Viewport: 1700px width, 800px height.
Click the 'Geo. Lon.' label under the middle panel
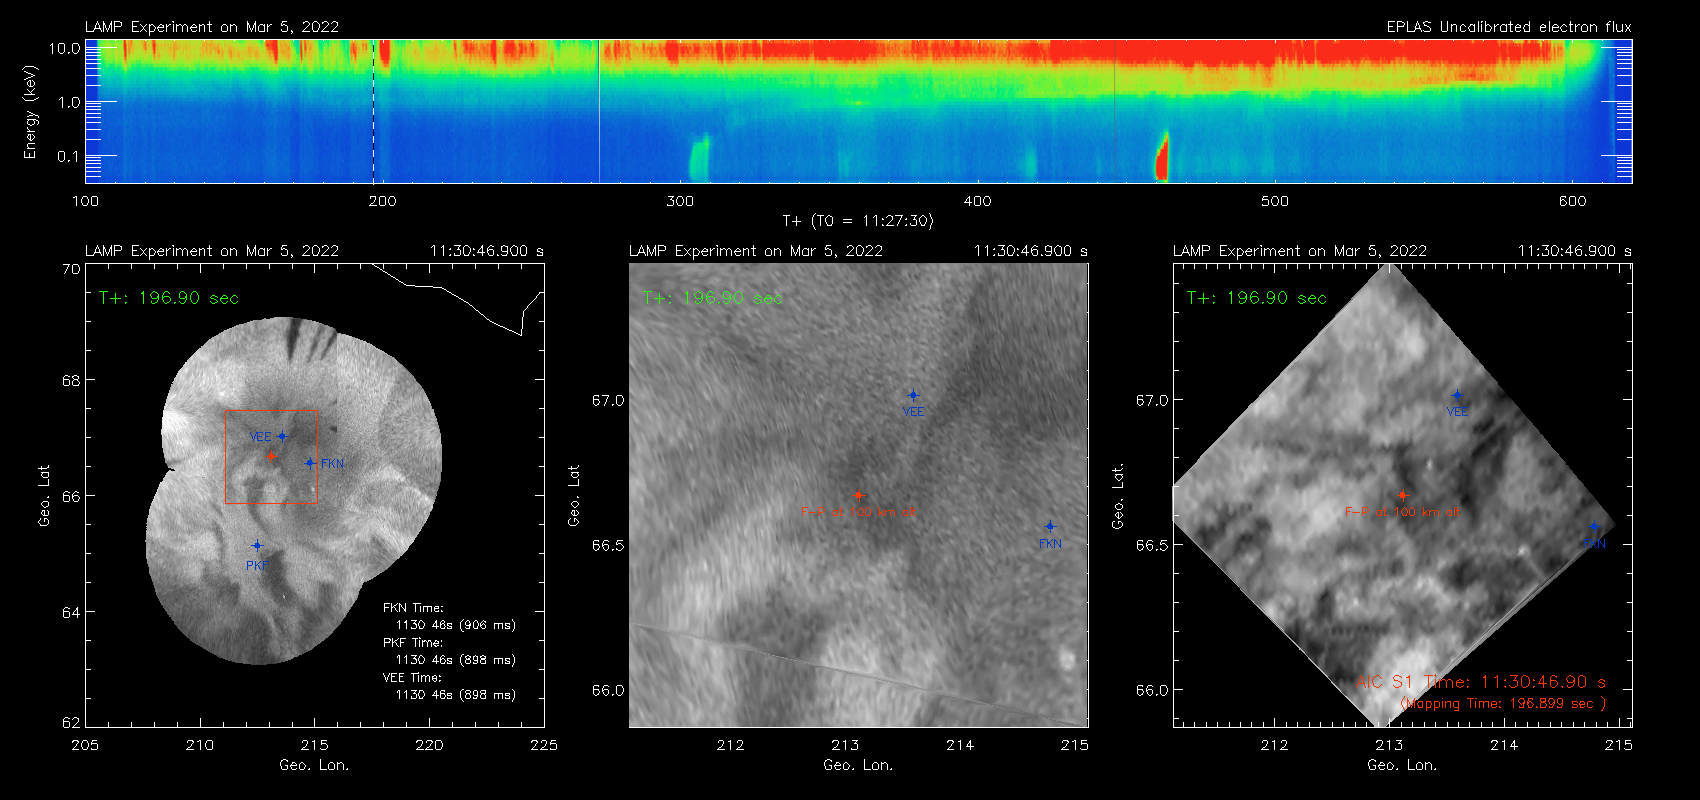click(x=858, y=765)
